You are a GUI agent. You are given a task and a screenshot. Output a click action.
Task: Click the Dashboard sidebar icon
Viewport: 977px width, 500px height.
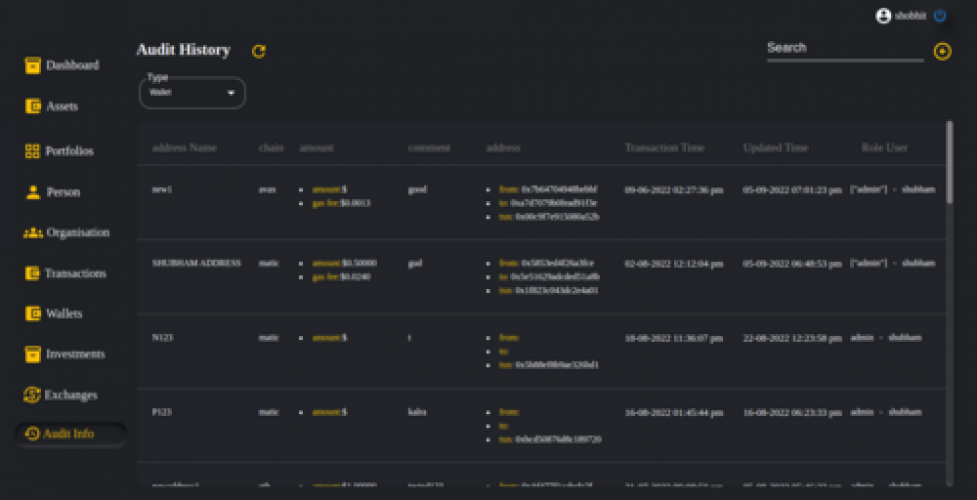32,65
